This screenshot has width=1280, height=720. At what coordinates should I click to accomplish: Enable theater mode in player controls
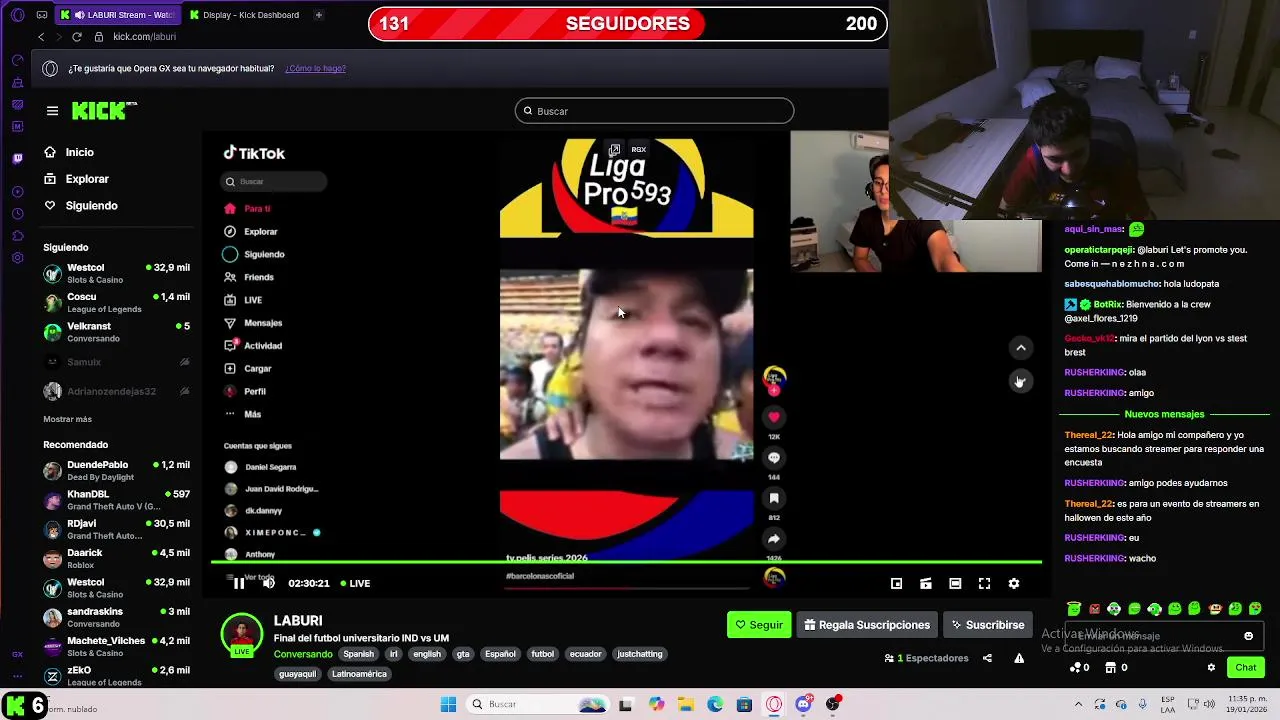click(x=955, y=583)
